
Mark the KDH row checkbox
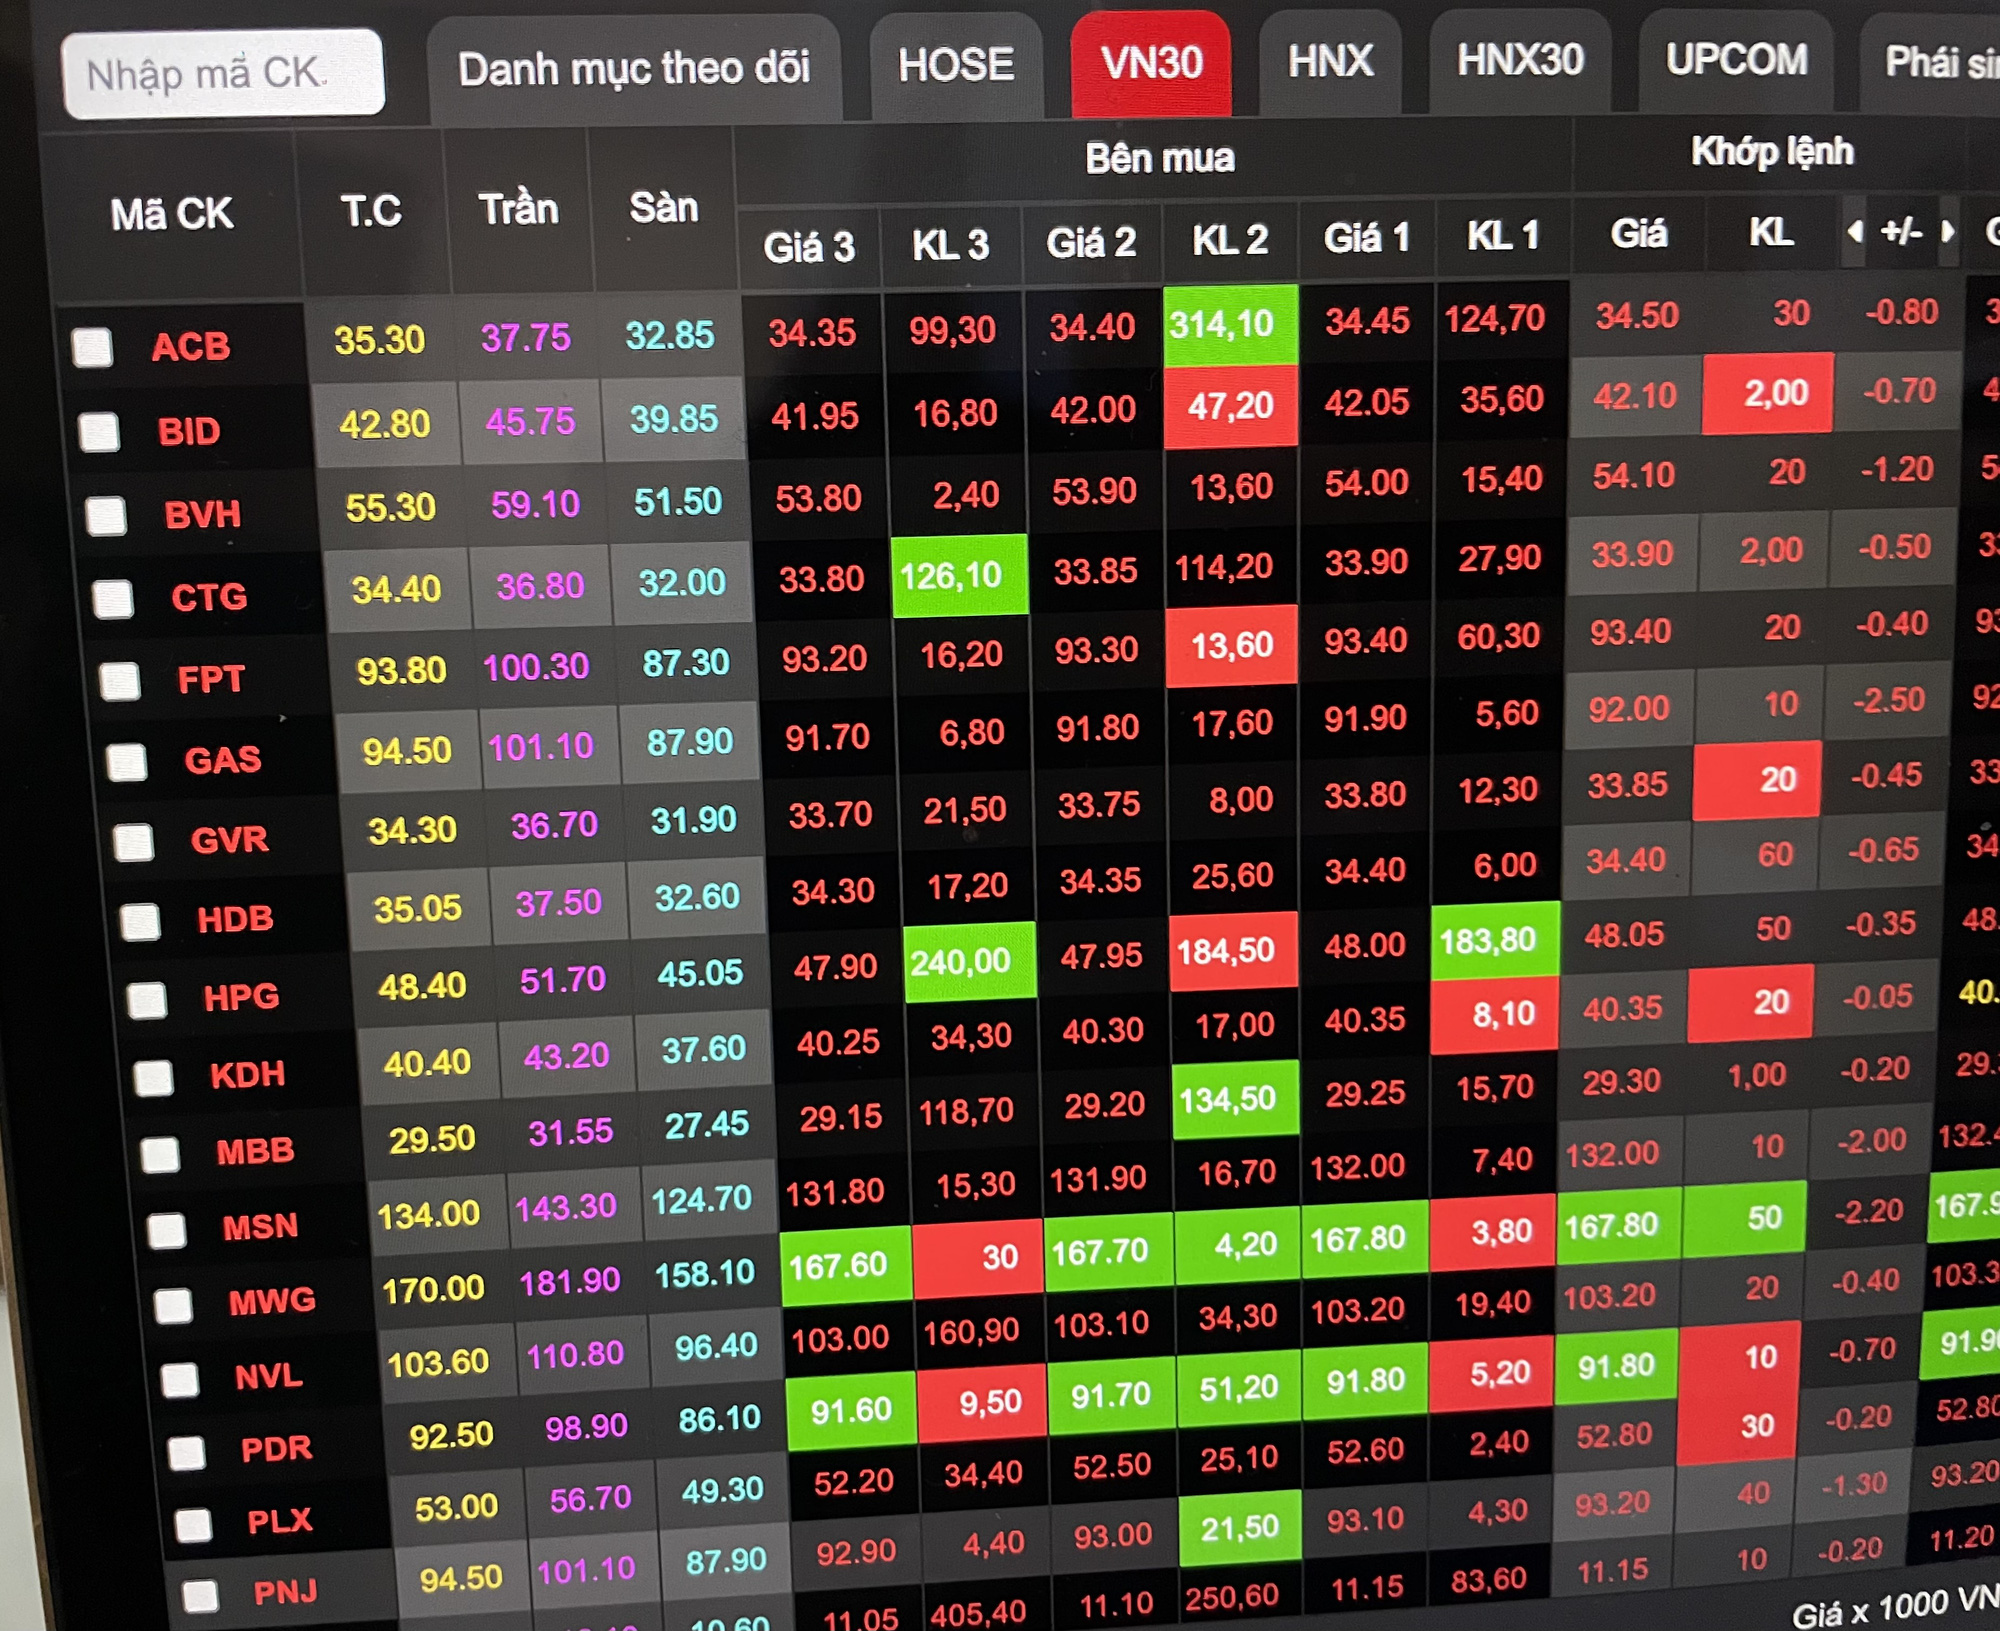point(154,1077)
